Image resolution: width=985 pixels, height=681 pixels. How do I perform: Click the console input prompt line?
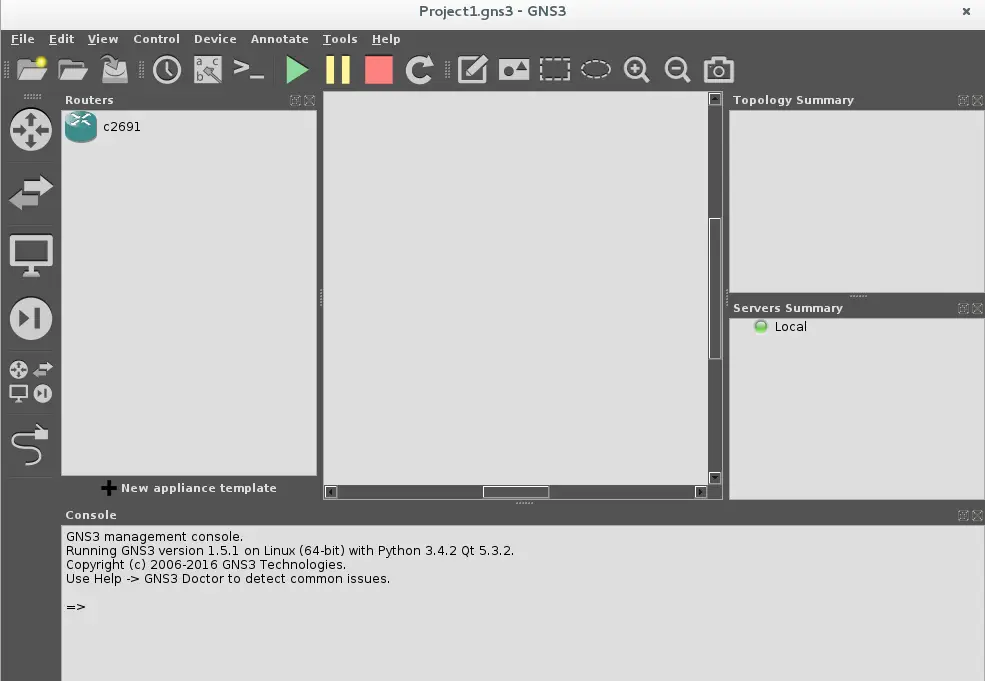click(x=76, y=607)
